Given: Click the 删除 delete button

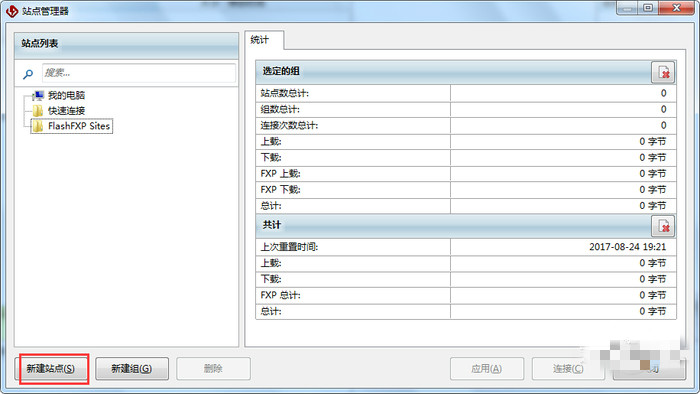Looking at the screenshot, I should pyautogui.click(x=213, y=369).
